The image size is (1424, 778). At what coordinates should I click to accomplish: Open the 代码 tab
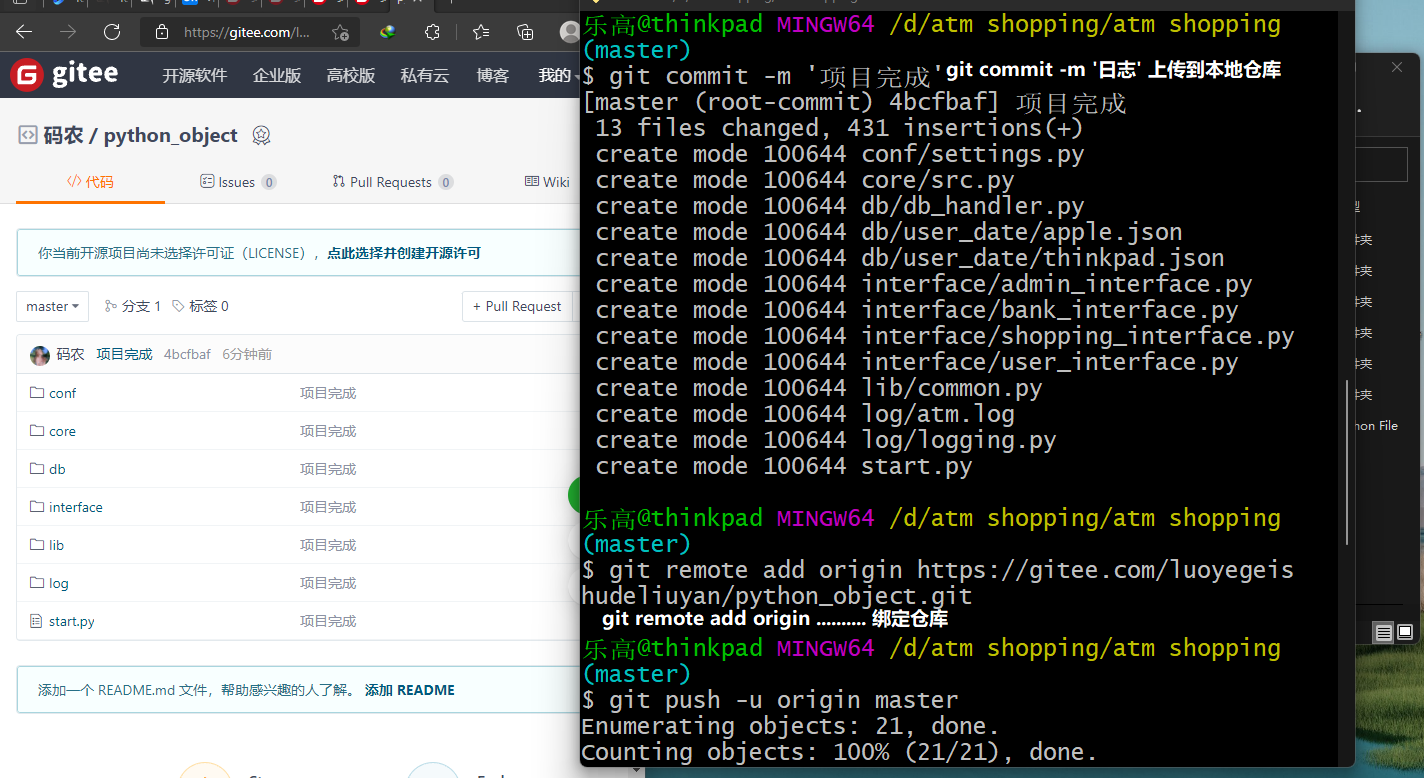[90, 182]
